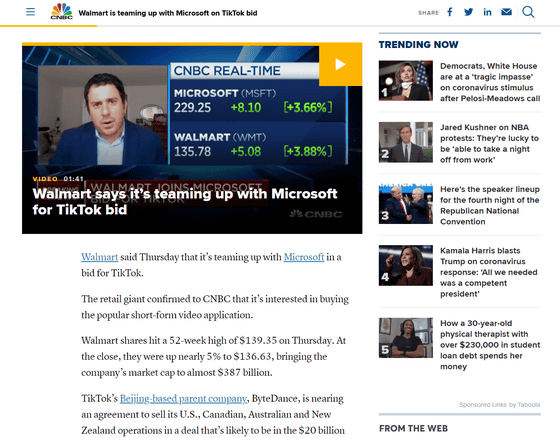Viewport: 560px width, 438px height.
Task: Click the video headline about Walmart teaming up
Action: (185, 201)
